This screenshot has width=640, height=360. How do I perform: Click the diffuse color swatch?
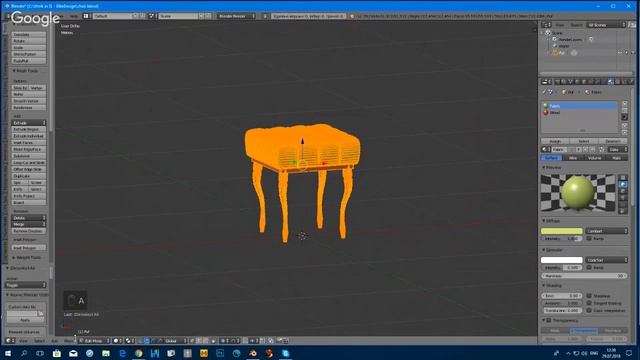pyautogui.click(x=562, y=231)
